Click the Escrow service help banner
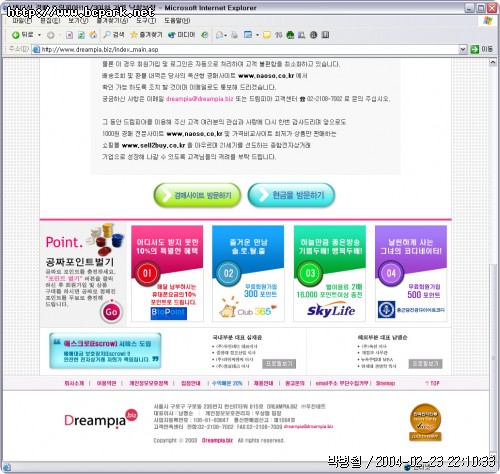 pyautogui.click(x=105, y=351)
